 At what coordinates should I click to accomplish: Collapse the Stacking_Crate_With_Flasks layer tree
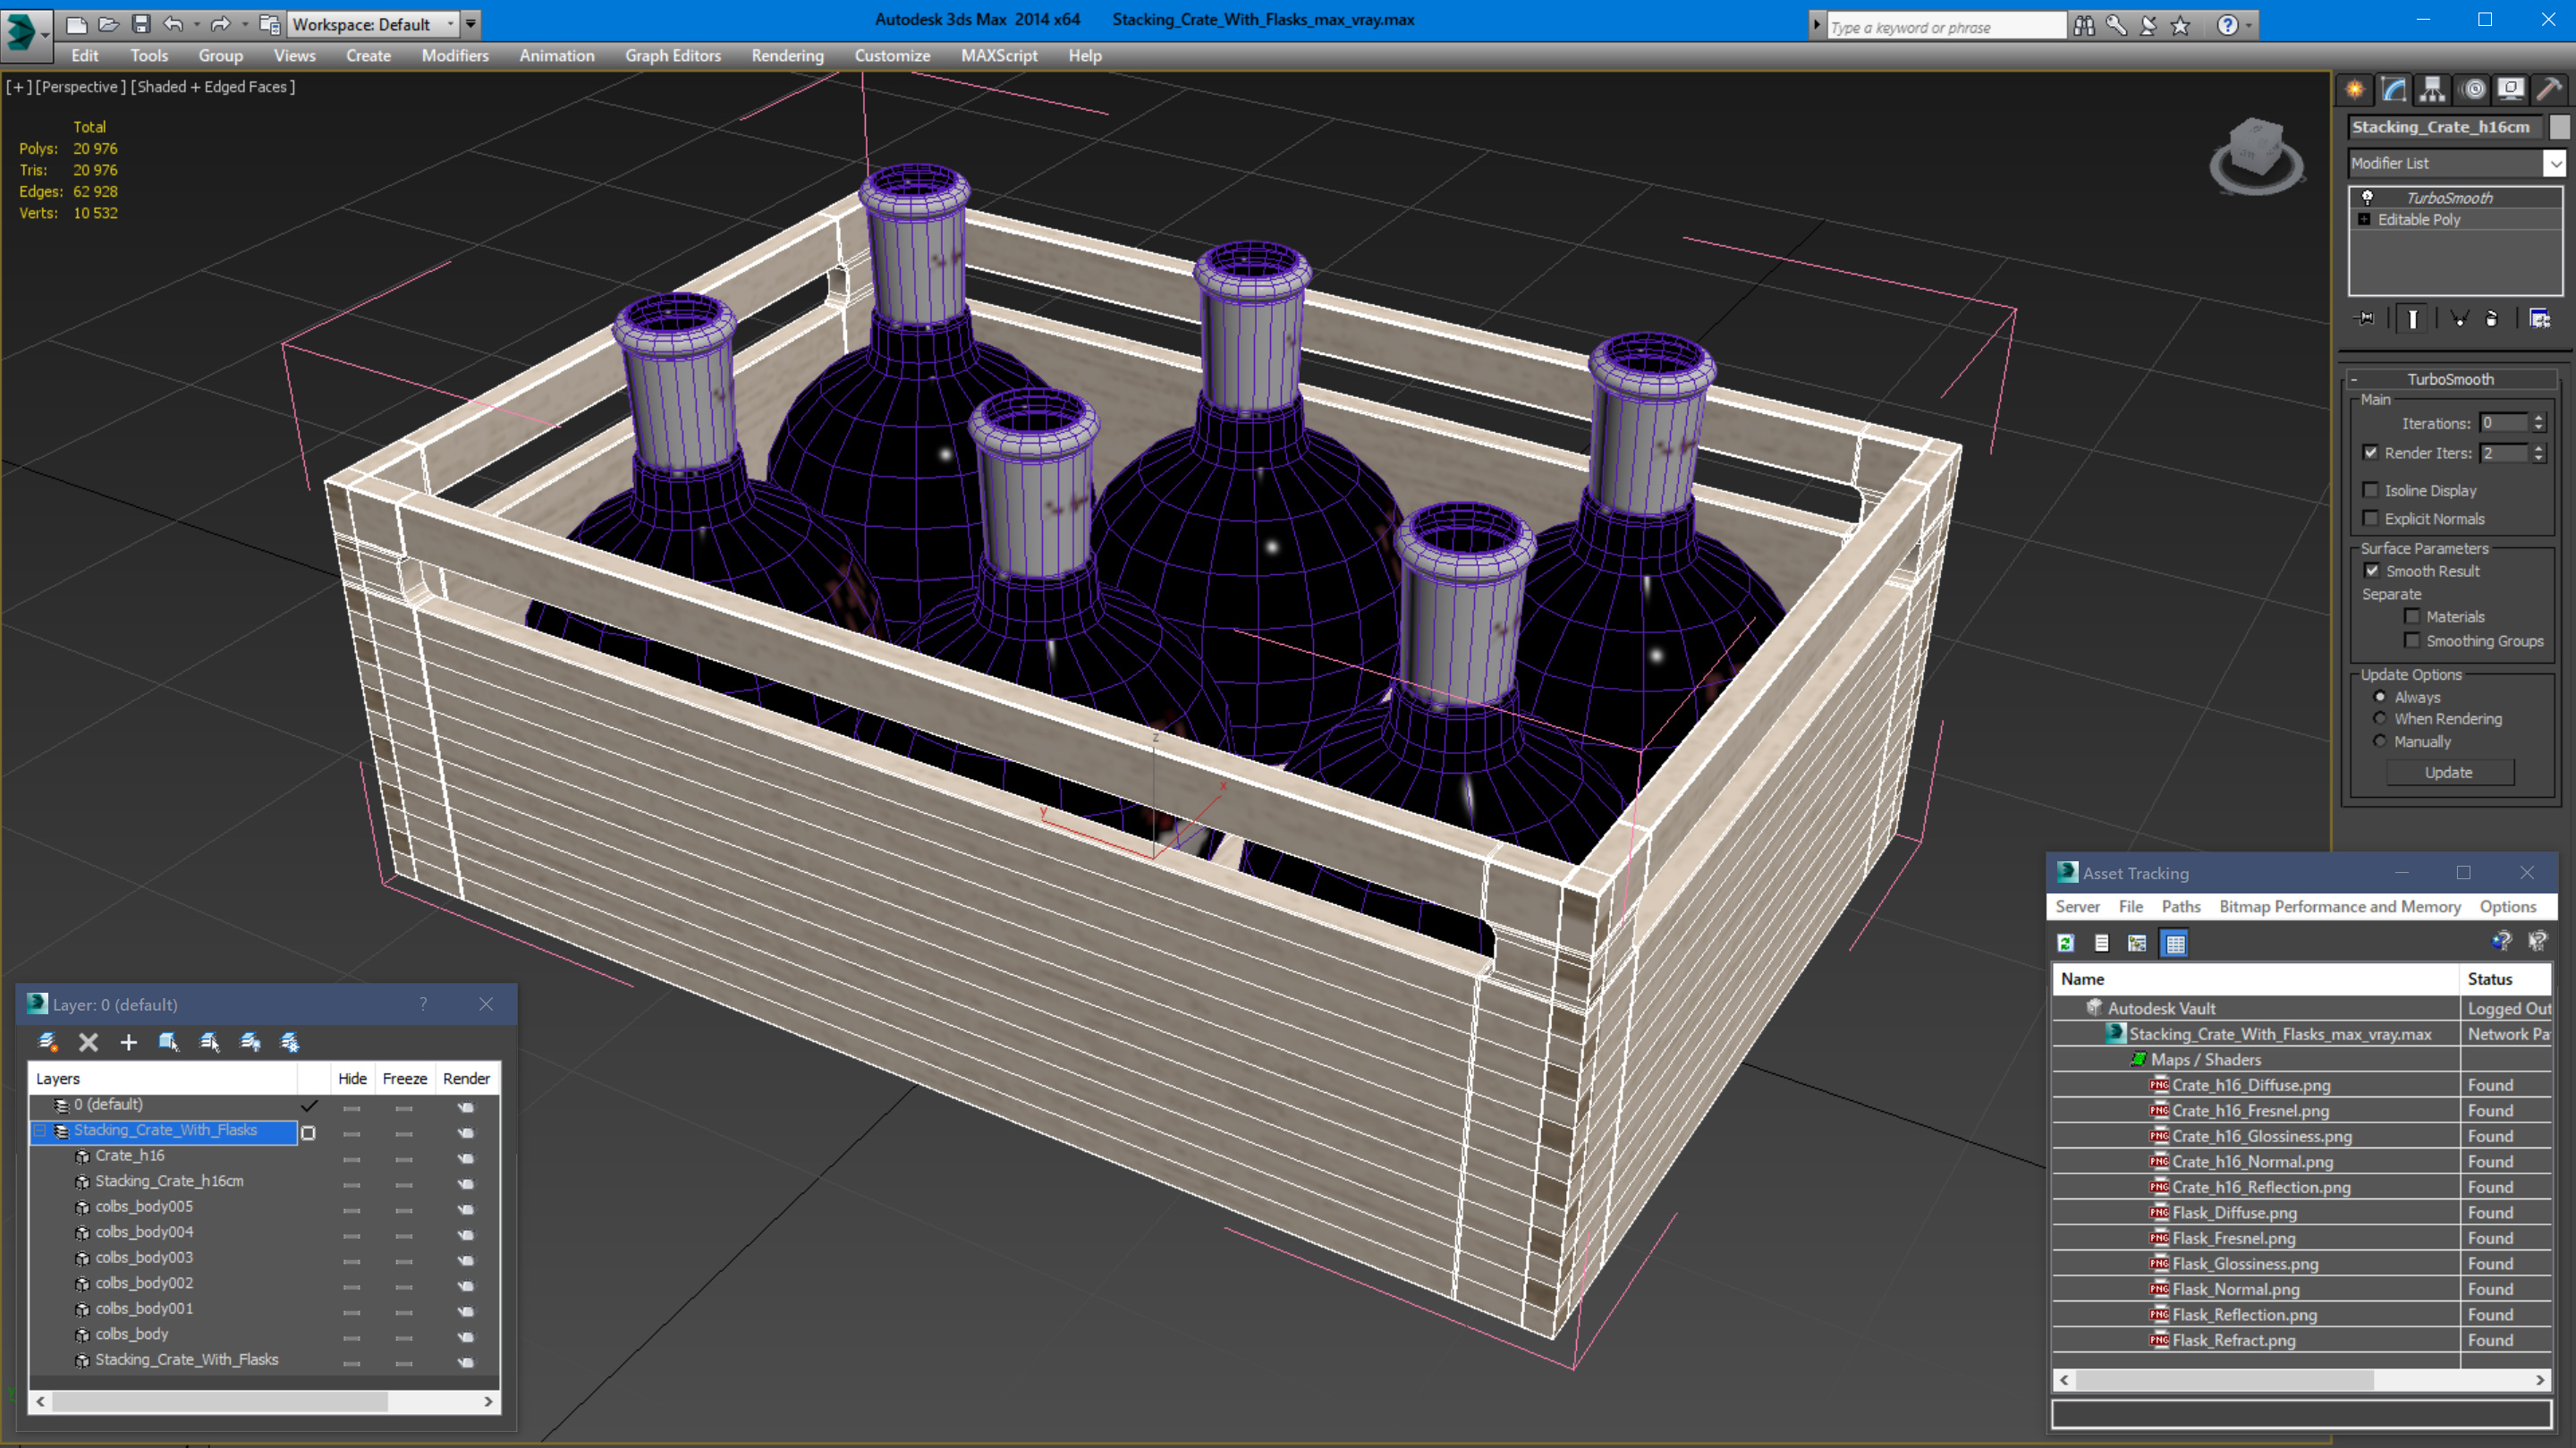tap(40, 1130)
